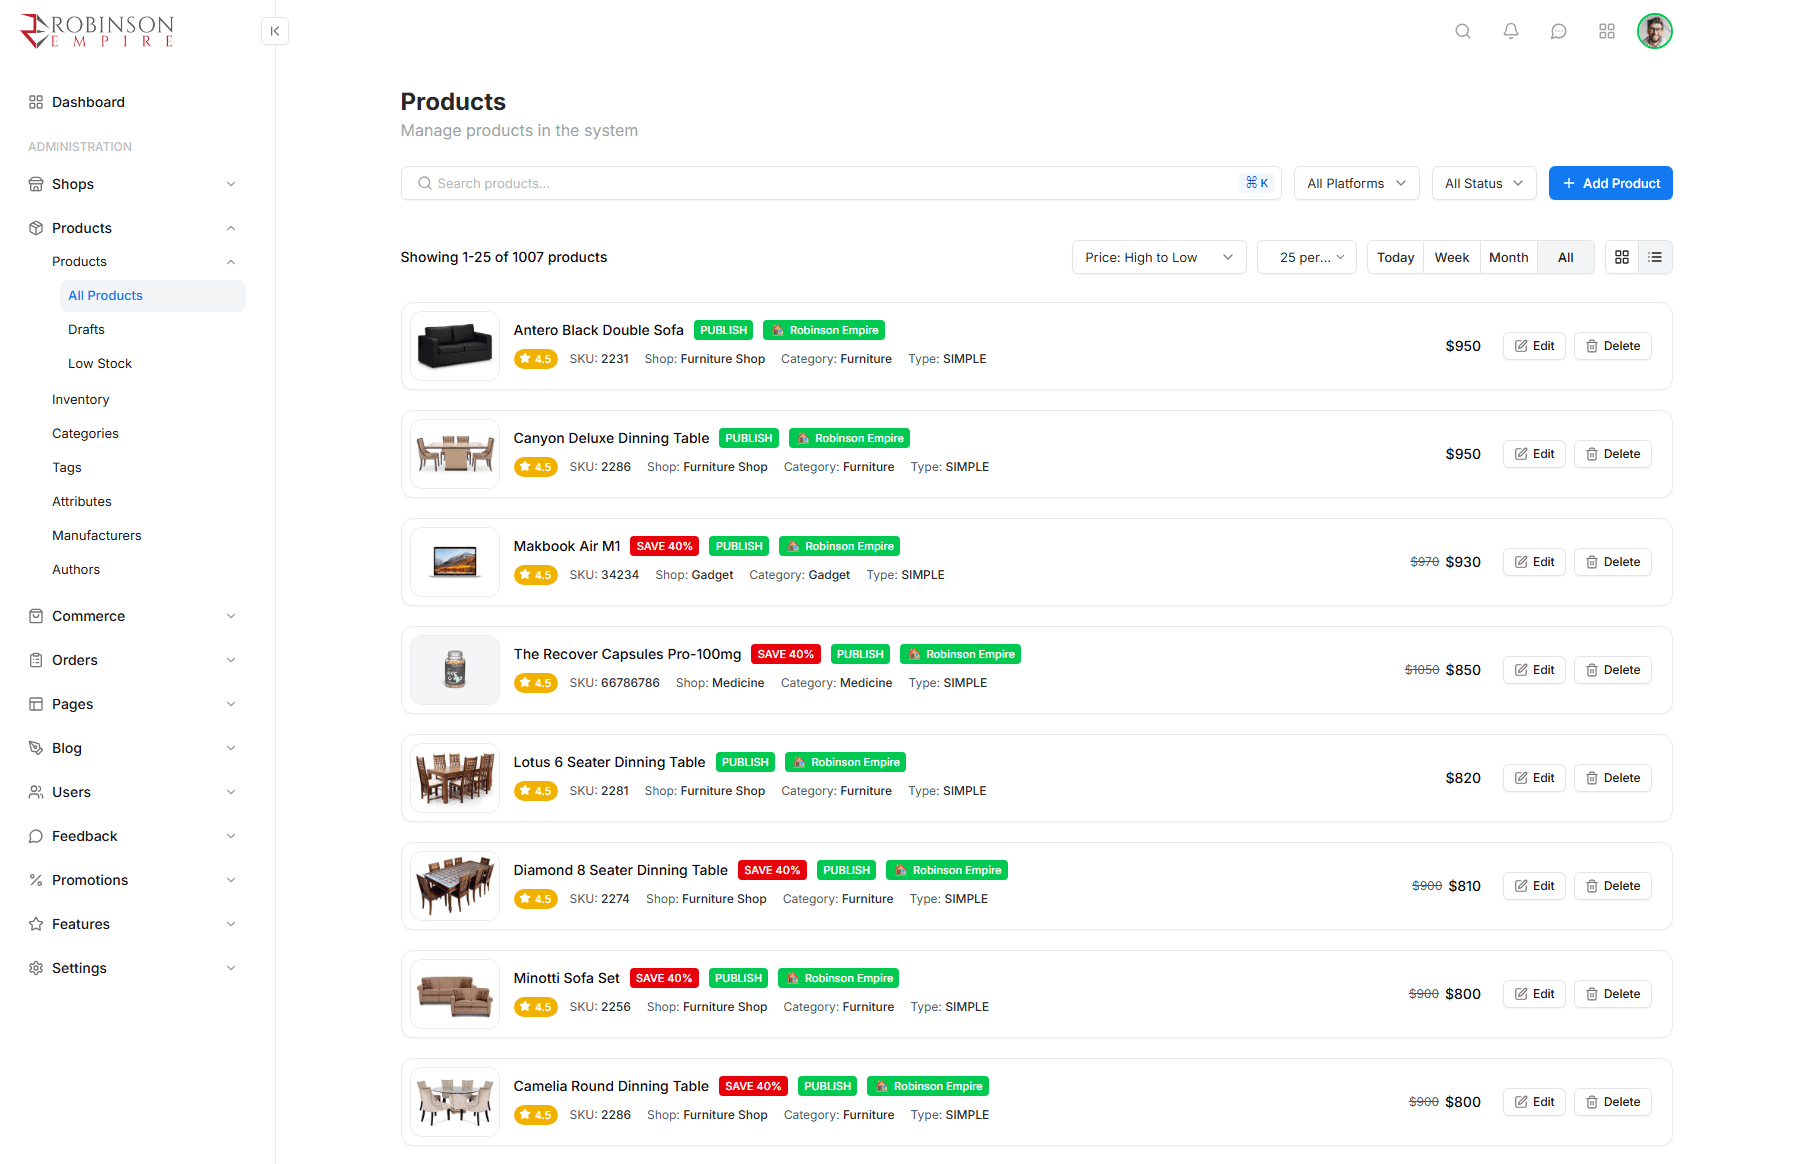Open Drafts under All Products
The image size is (1793, 1164).
86,329
